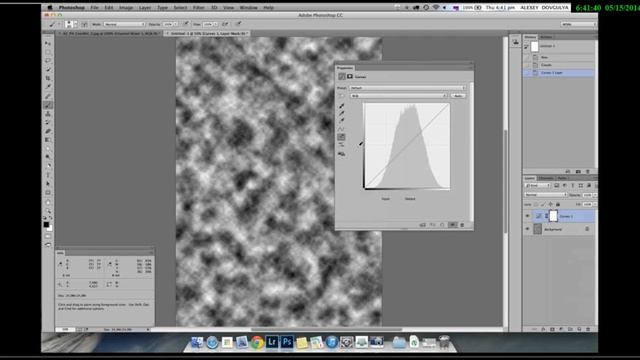640x360 pixels.
Task: Select the Crop tool
Action: point(48,78)
